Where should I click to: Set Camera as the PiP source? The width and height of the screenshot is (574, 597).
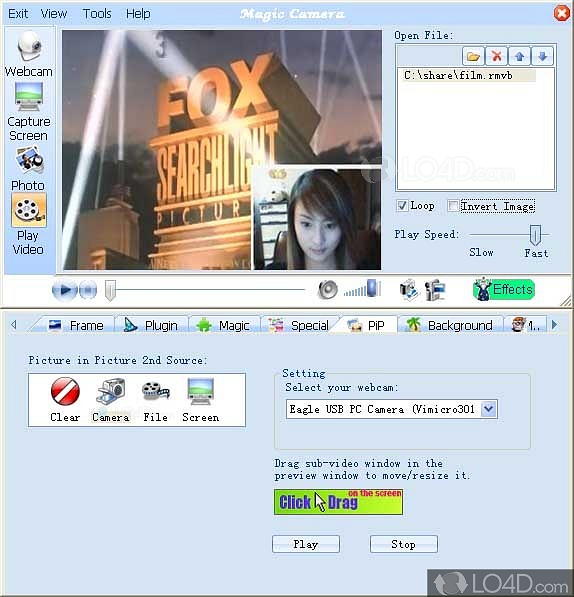click(x=111, y=400)
